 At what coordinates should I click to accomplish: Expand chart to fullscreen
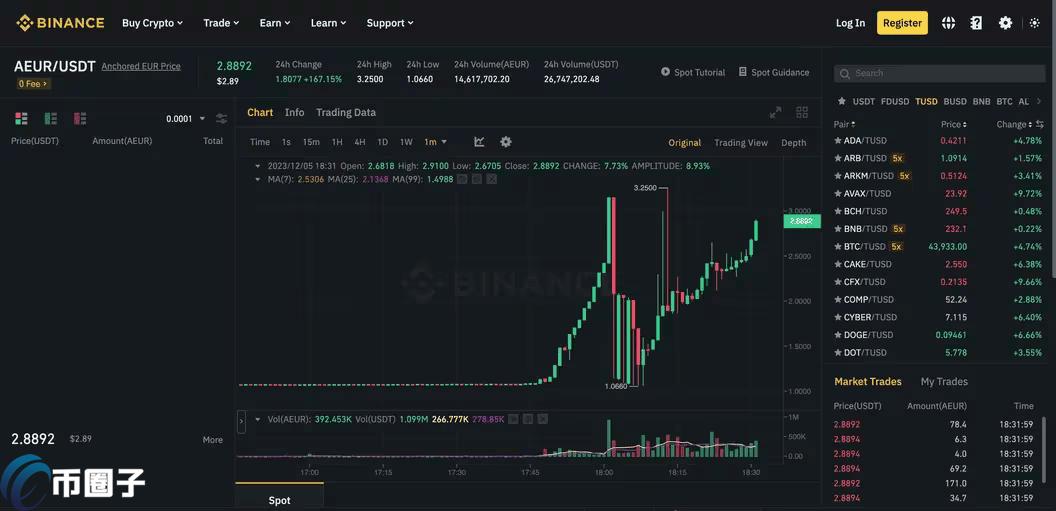point(775,113)
